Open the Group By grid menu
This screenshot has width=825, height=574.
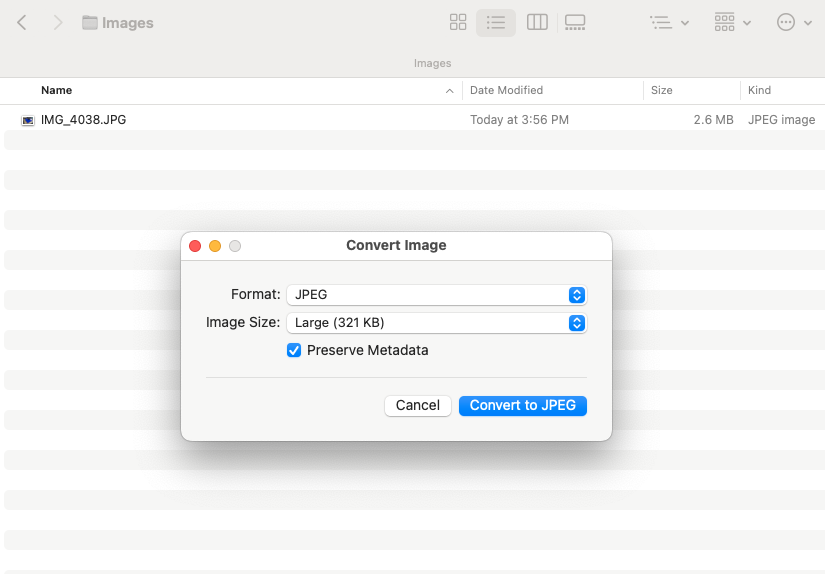coord(732,23)
